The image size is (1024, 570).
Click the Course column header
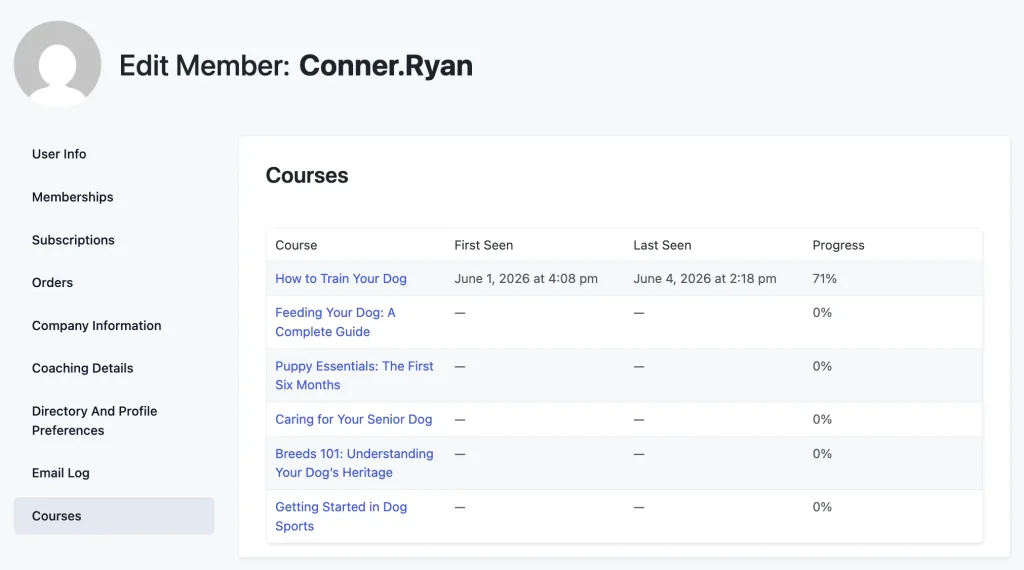pos(296,245)
